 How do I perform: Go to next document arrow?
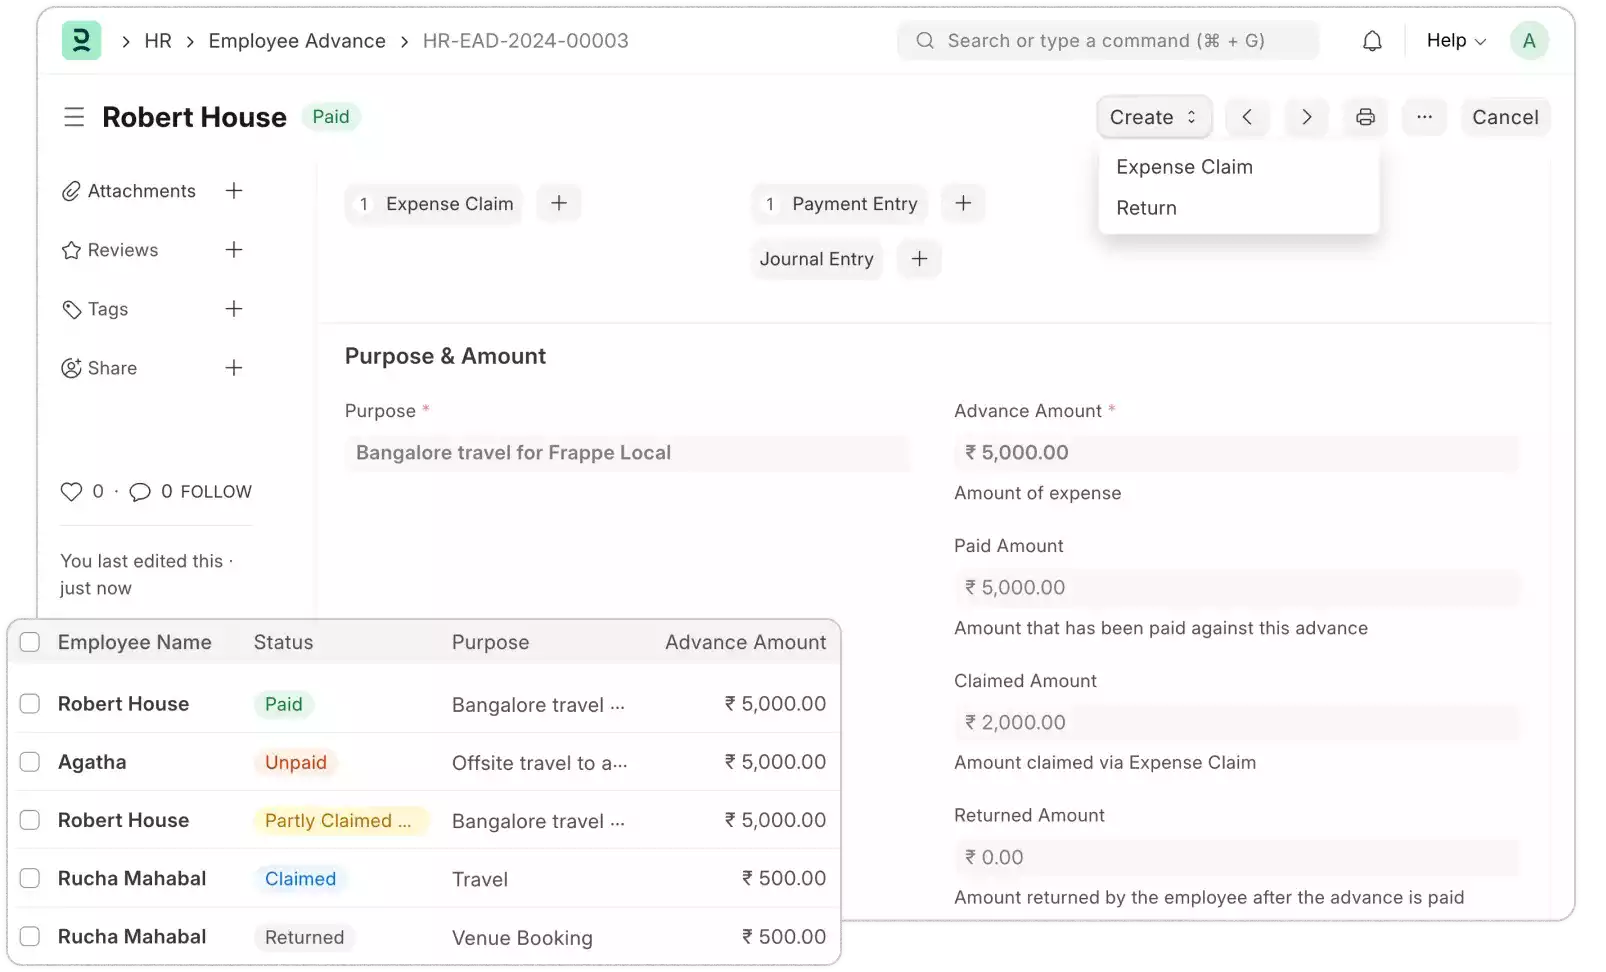point(1306,117)
